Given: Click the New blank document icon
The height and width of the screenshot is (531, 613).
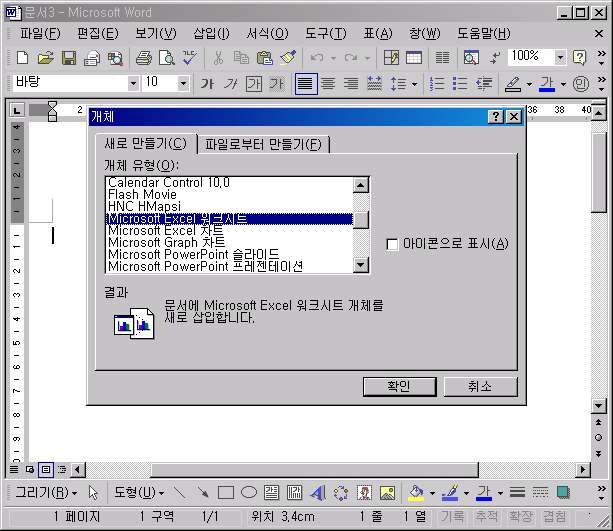Looking at the screenshot, I should point(22,58).
